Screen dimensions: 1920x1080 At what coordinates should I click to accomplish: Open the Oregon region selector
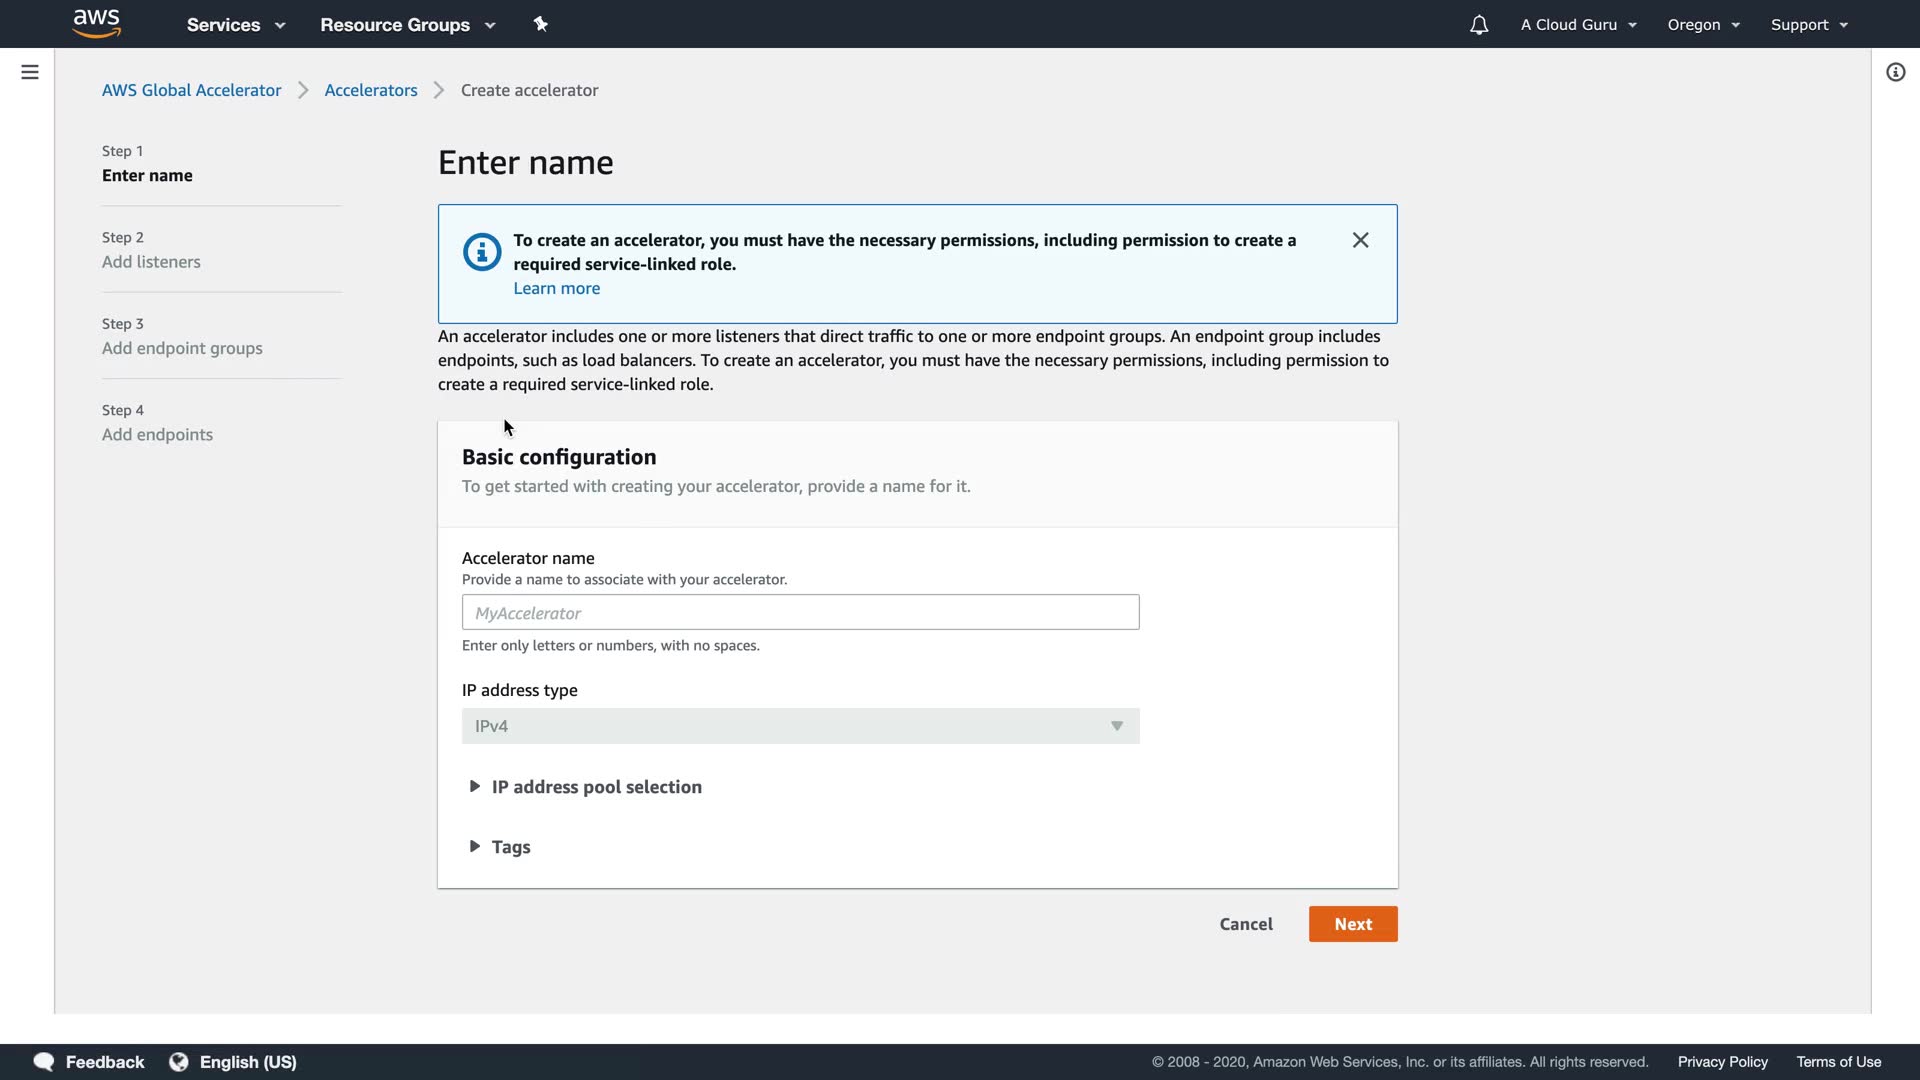click(x=1703, y=25)
